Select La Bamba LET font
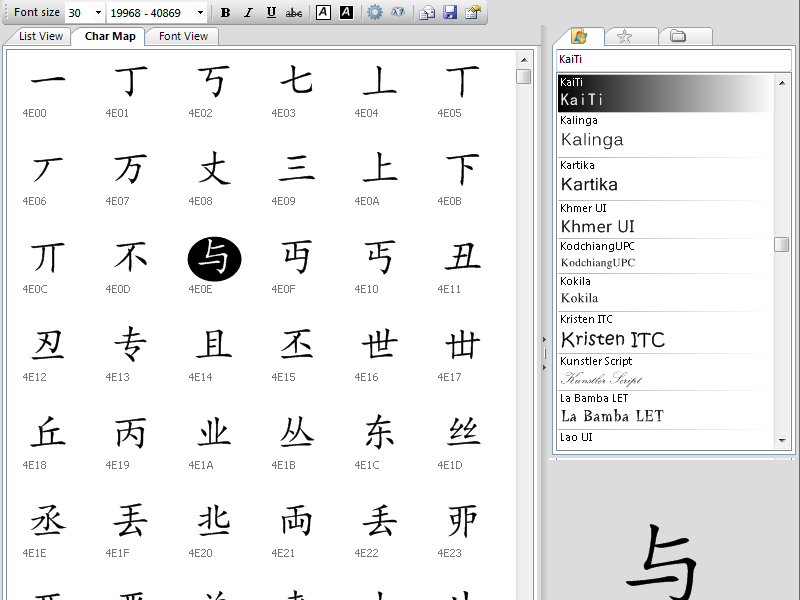800x600 pixels. pyautogui.click(x=665, y=410)
